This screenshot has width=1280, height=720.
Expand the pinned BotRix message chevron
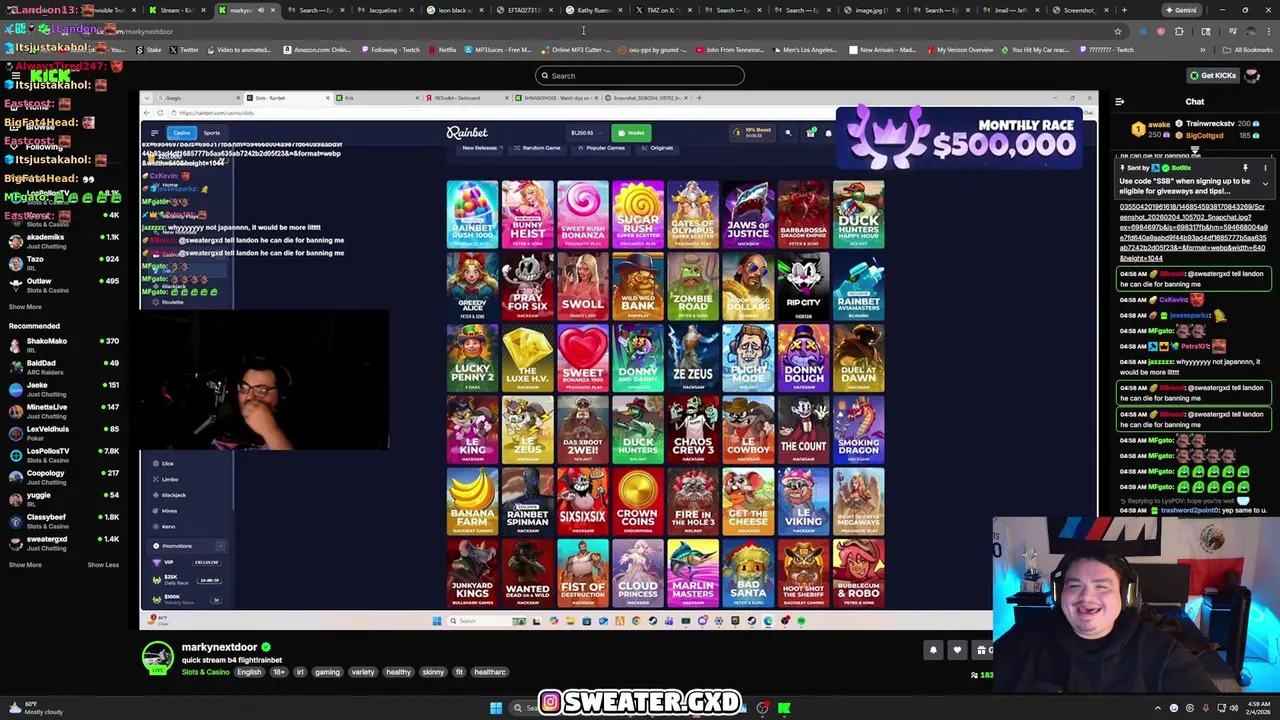click(1265, 184)
